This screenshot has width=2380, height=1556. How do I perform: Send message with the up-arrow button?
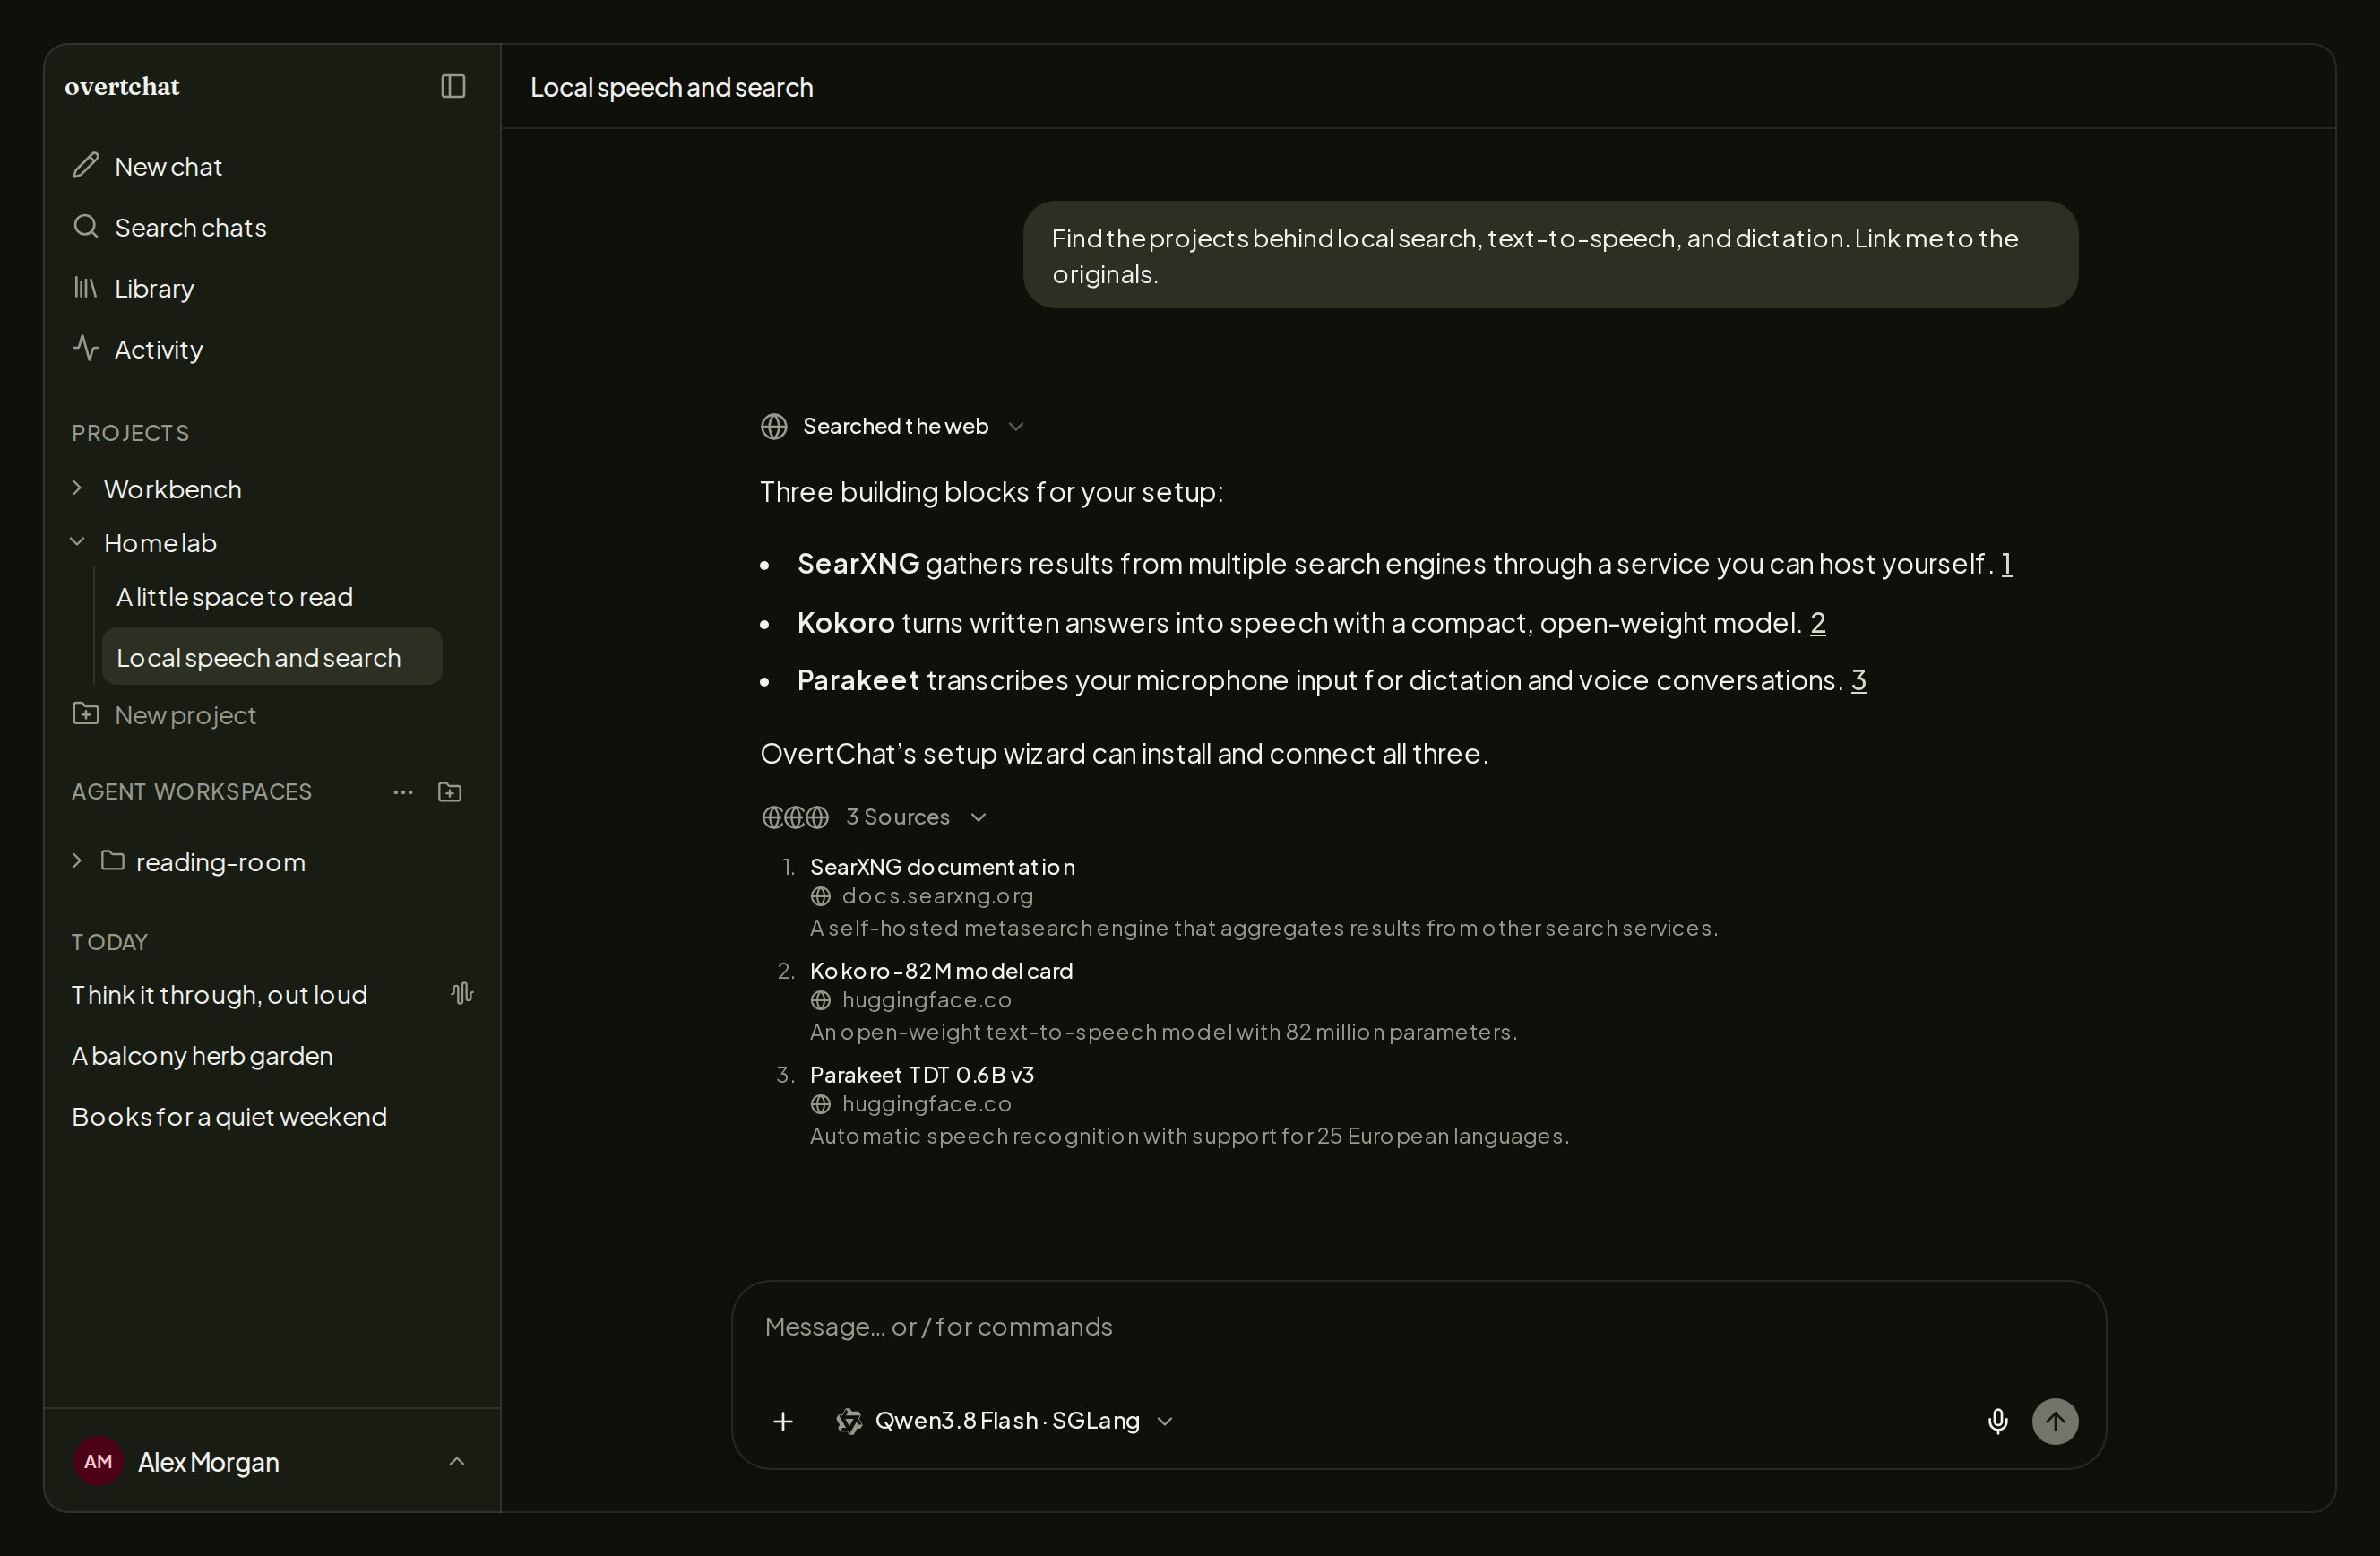pos(2055,1421)
